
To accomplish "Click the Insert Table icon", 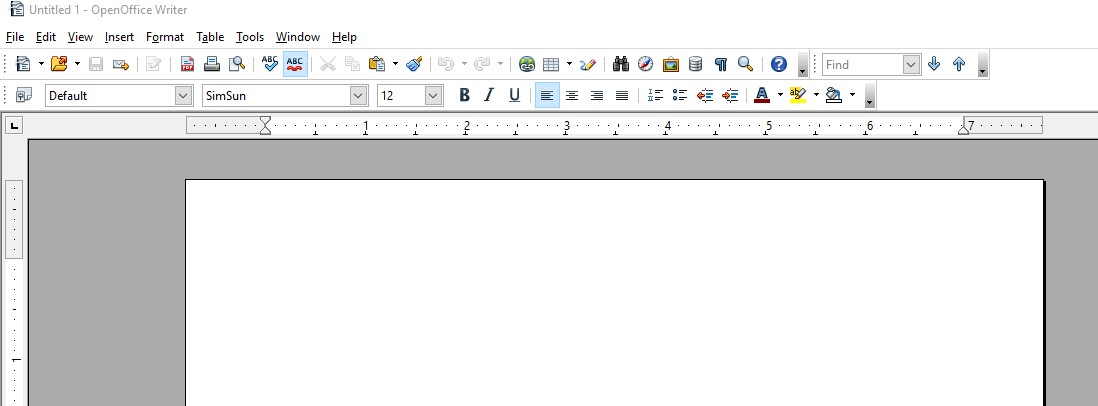I will [552, 64].
